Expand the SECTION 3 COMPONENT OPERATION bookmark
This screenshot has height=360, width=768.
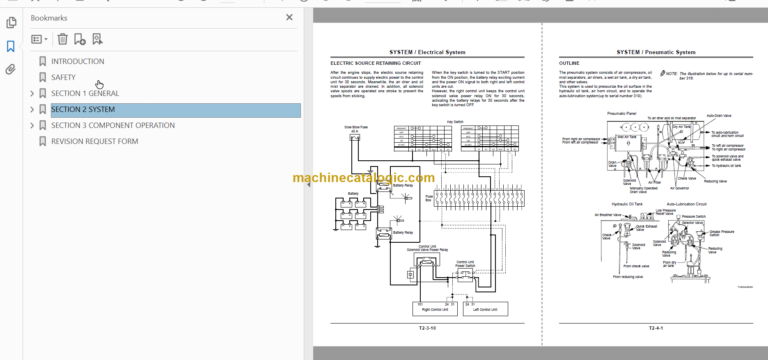click(32, 125)
